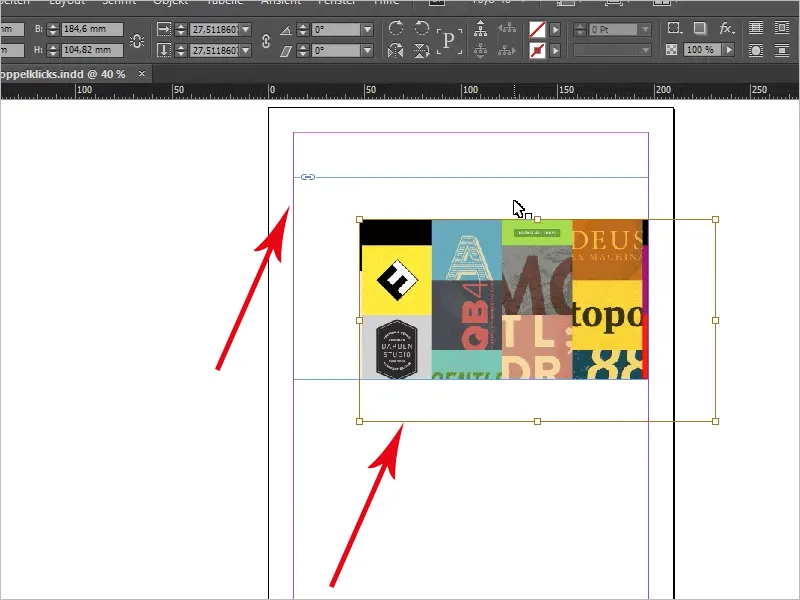Click the shear angle icon
This screenshot has width=800, height=600.
286,51
